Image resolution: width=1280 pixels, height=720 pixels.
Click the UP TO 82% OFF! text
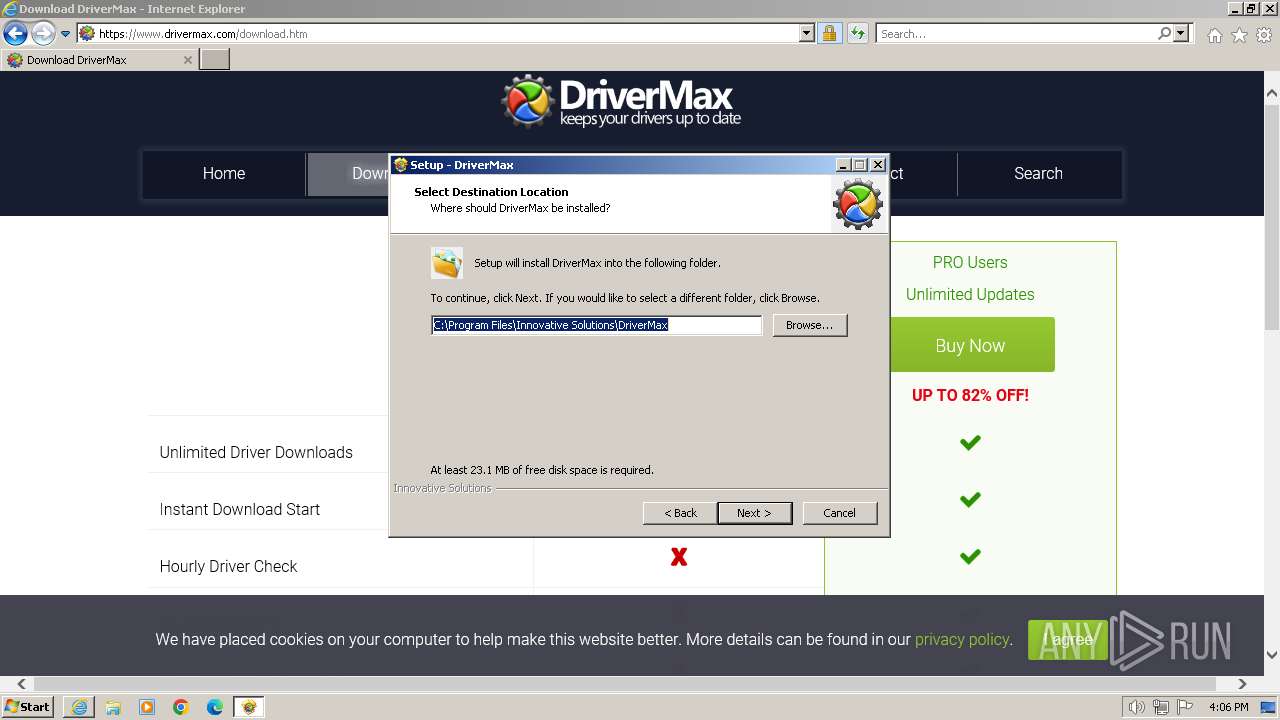970,395
